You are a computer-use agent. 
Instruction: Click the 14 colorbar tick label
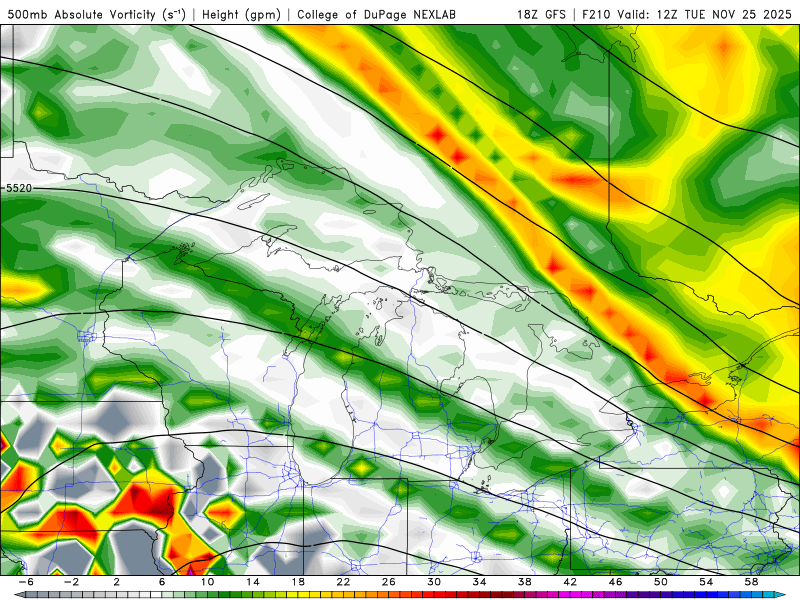(x=253, y=582)
